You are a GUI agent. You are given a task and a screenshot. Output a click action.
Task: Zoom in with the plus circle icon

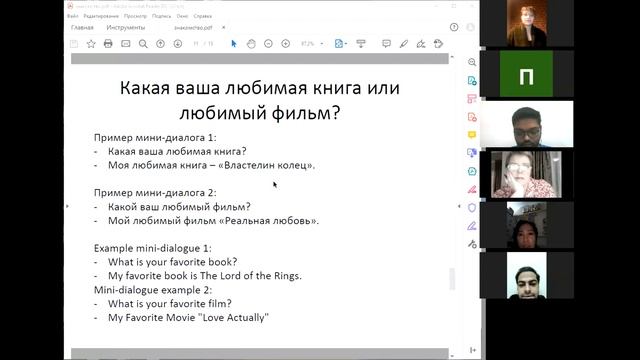click(x=286, y=44)
